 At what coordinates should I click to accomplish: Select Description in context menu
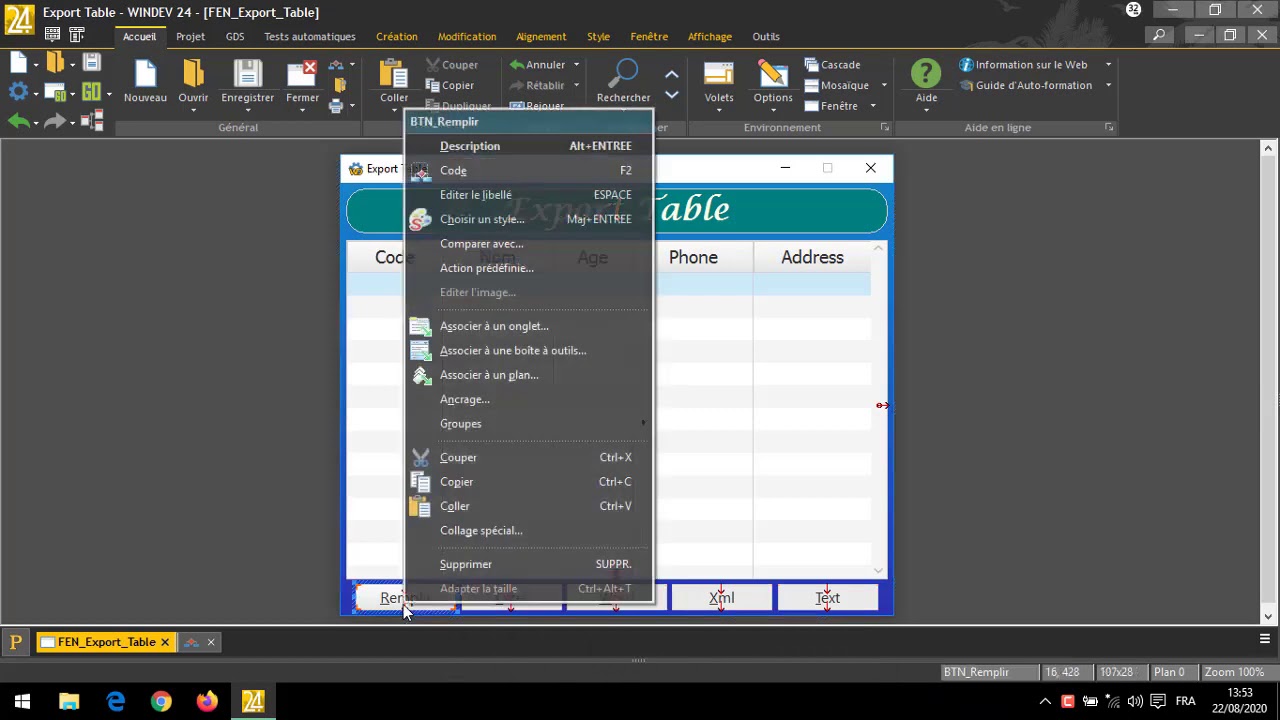[528, 146]
